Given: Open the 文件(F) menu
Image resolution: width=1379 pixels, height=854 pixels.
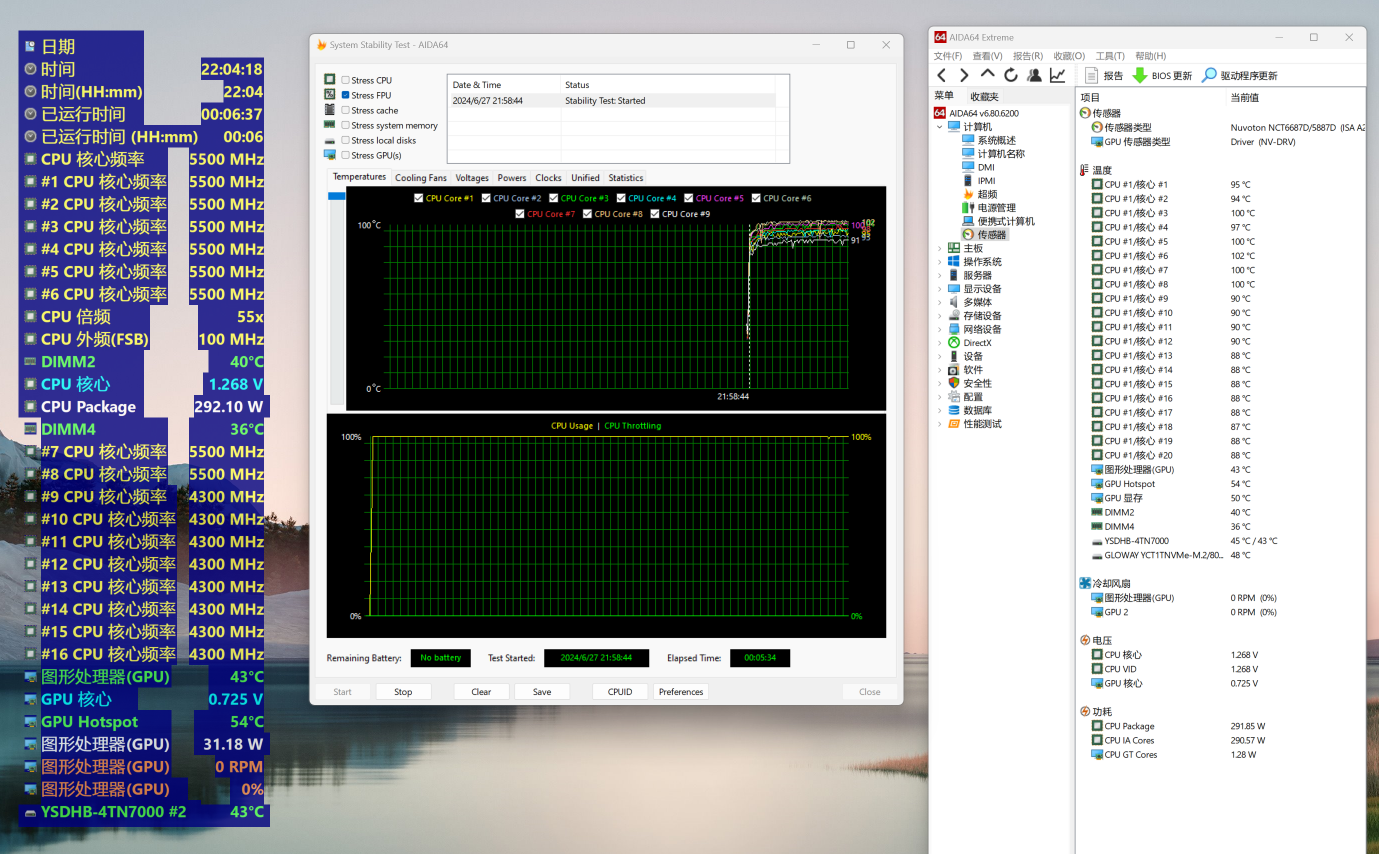Looking at the screenshot, I should pyautogui.click(x=948, y=56).
